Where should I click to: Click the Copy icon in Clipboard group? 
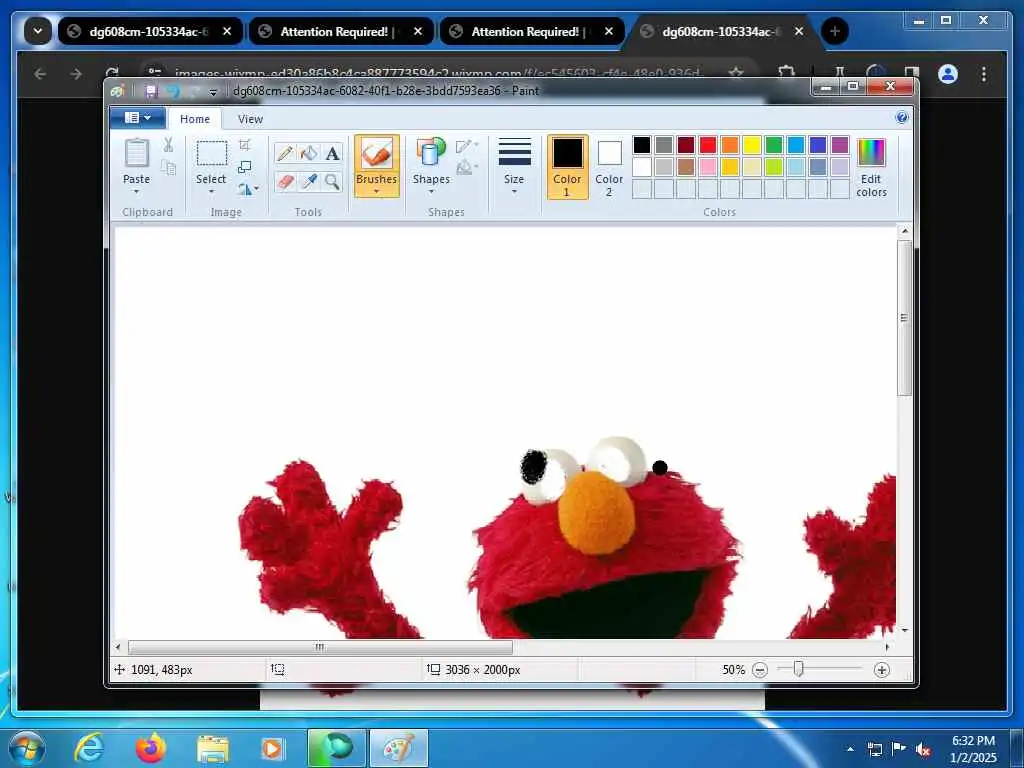[x=168, y=168]
